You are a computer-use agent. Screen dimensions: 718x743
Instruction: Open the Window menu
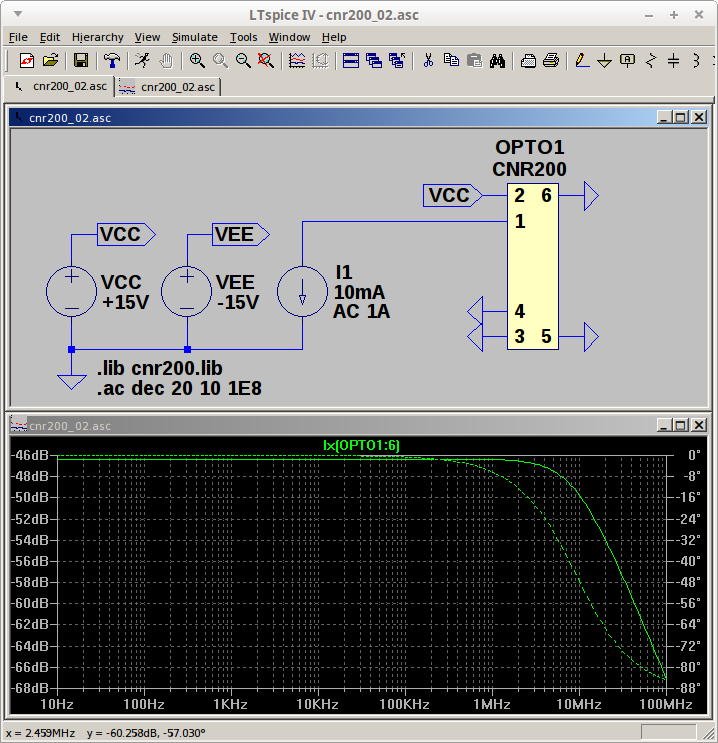click(x=289, y=37)
